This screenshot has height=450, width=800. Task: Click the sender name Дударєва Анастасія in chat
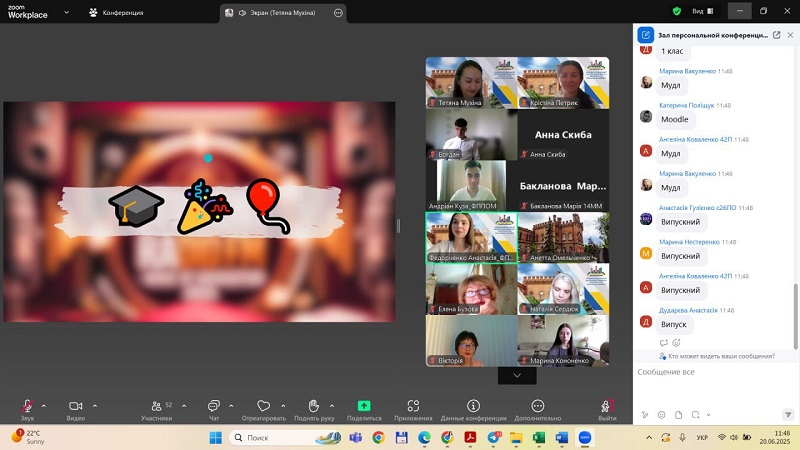click(688, 310)
